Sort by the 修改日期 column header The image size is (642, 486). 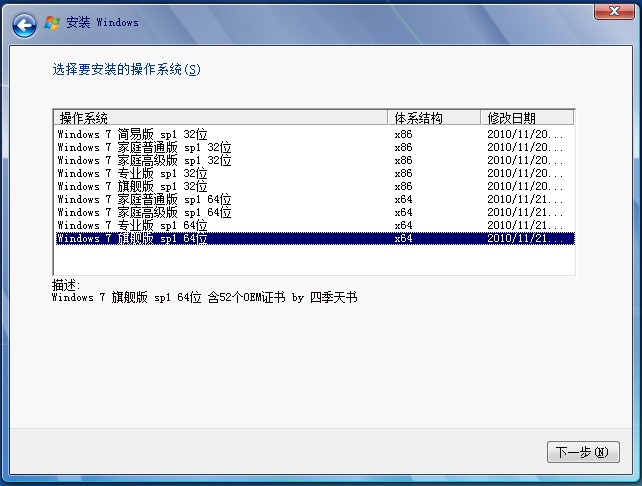coord(527,118)
